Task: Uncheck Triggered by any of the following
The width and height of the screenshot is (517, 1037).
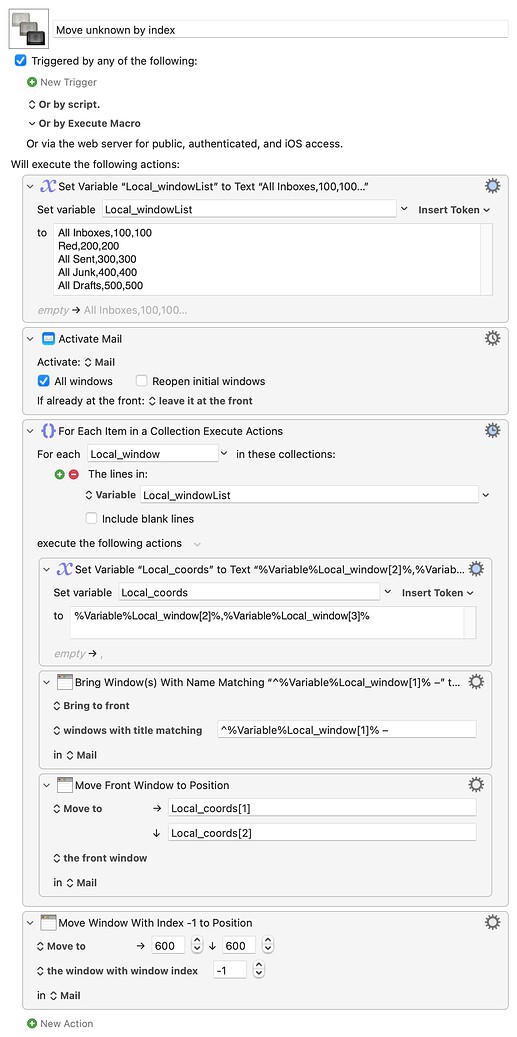Action: pos(20,61)
